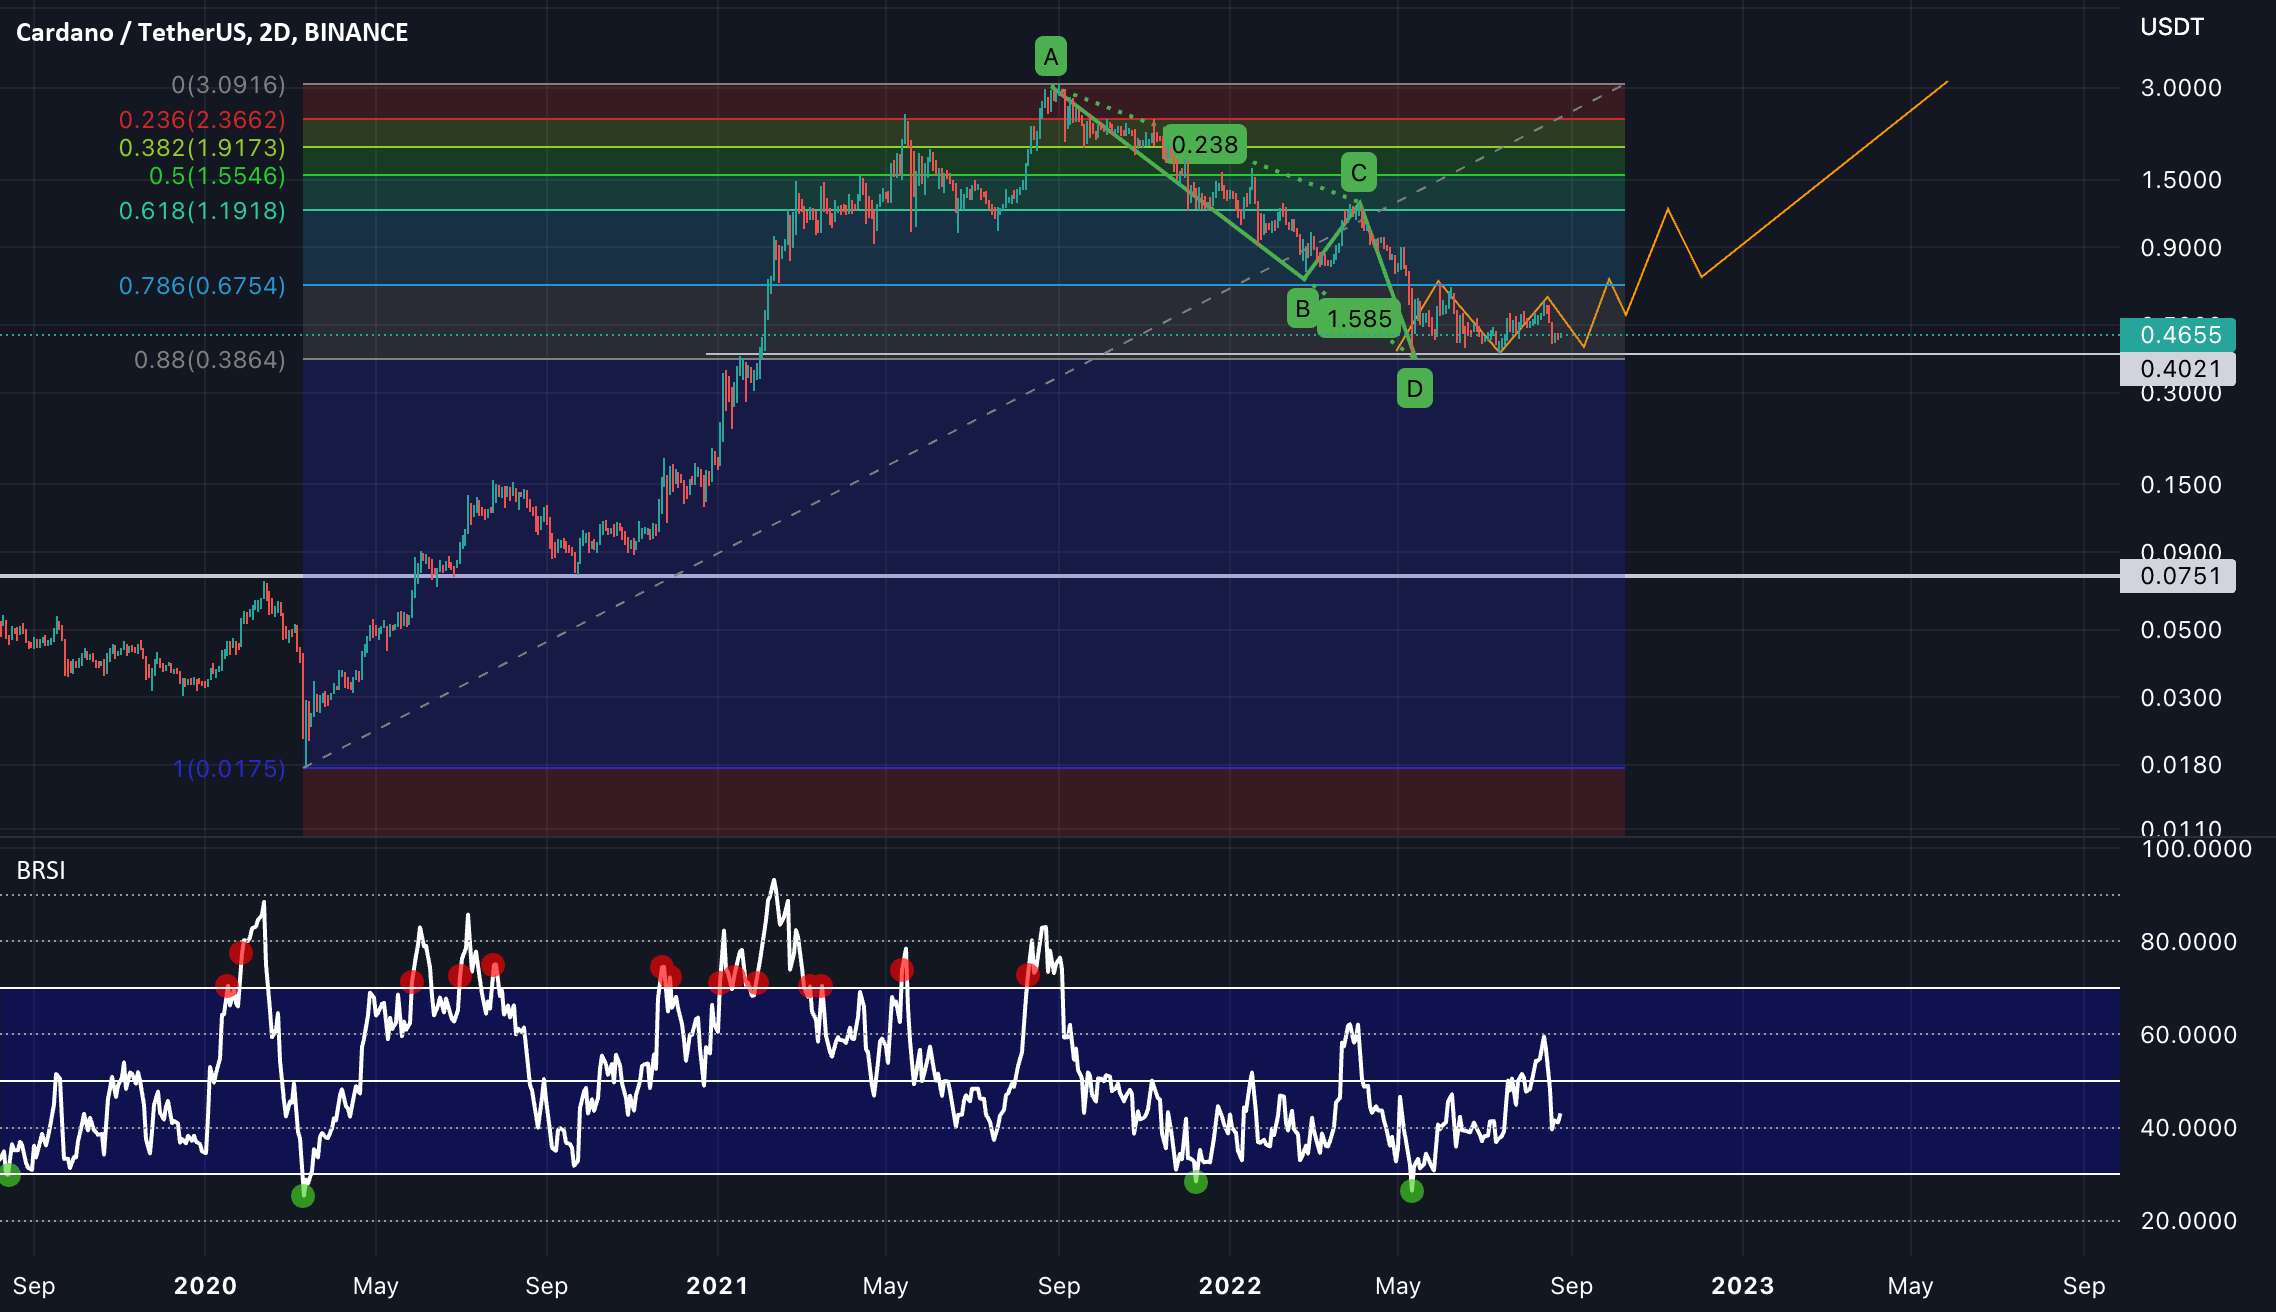
Task: Click Fibonacci level 0(3.0916) label
Action: pyautogui.click(x=228, y=84)
